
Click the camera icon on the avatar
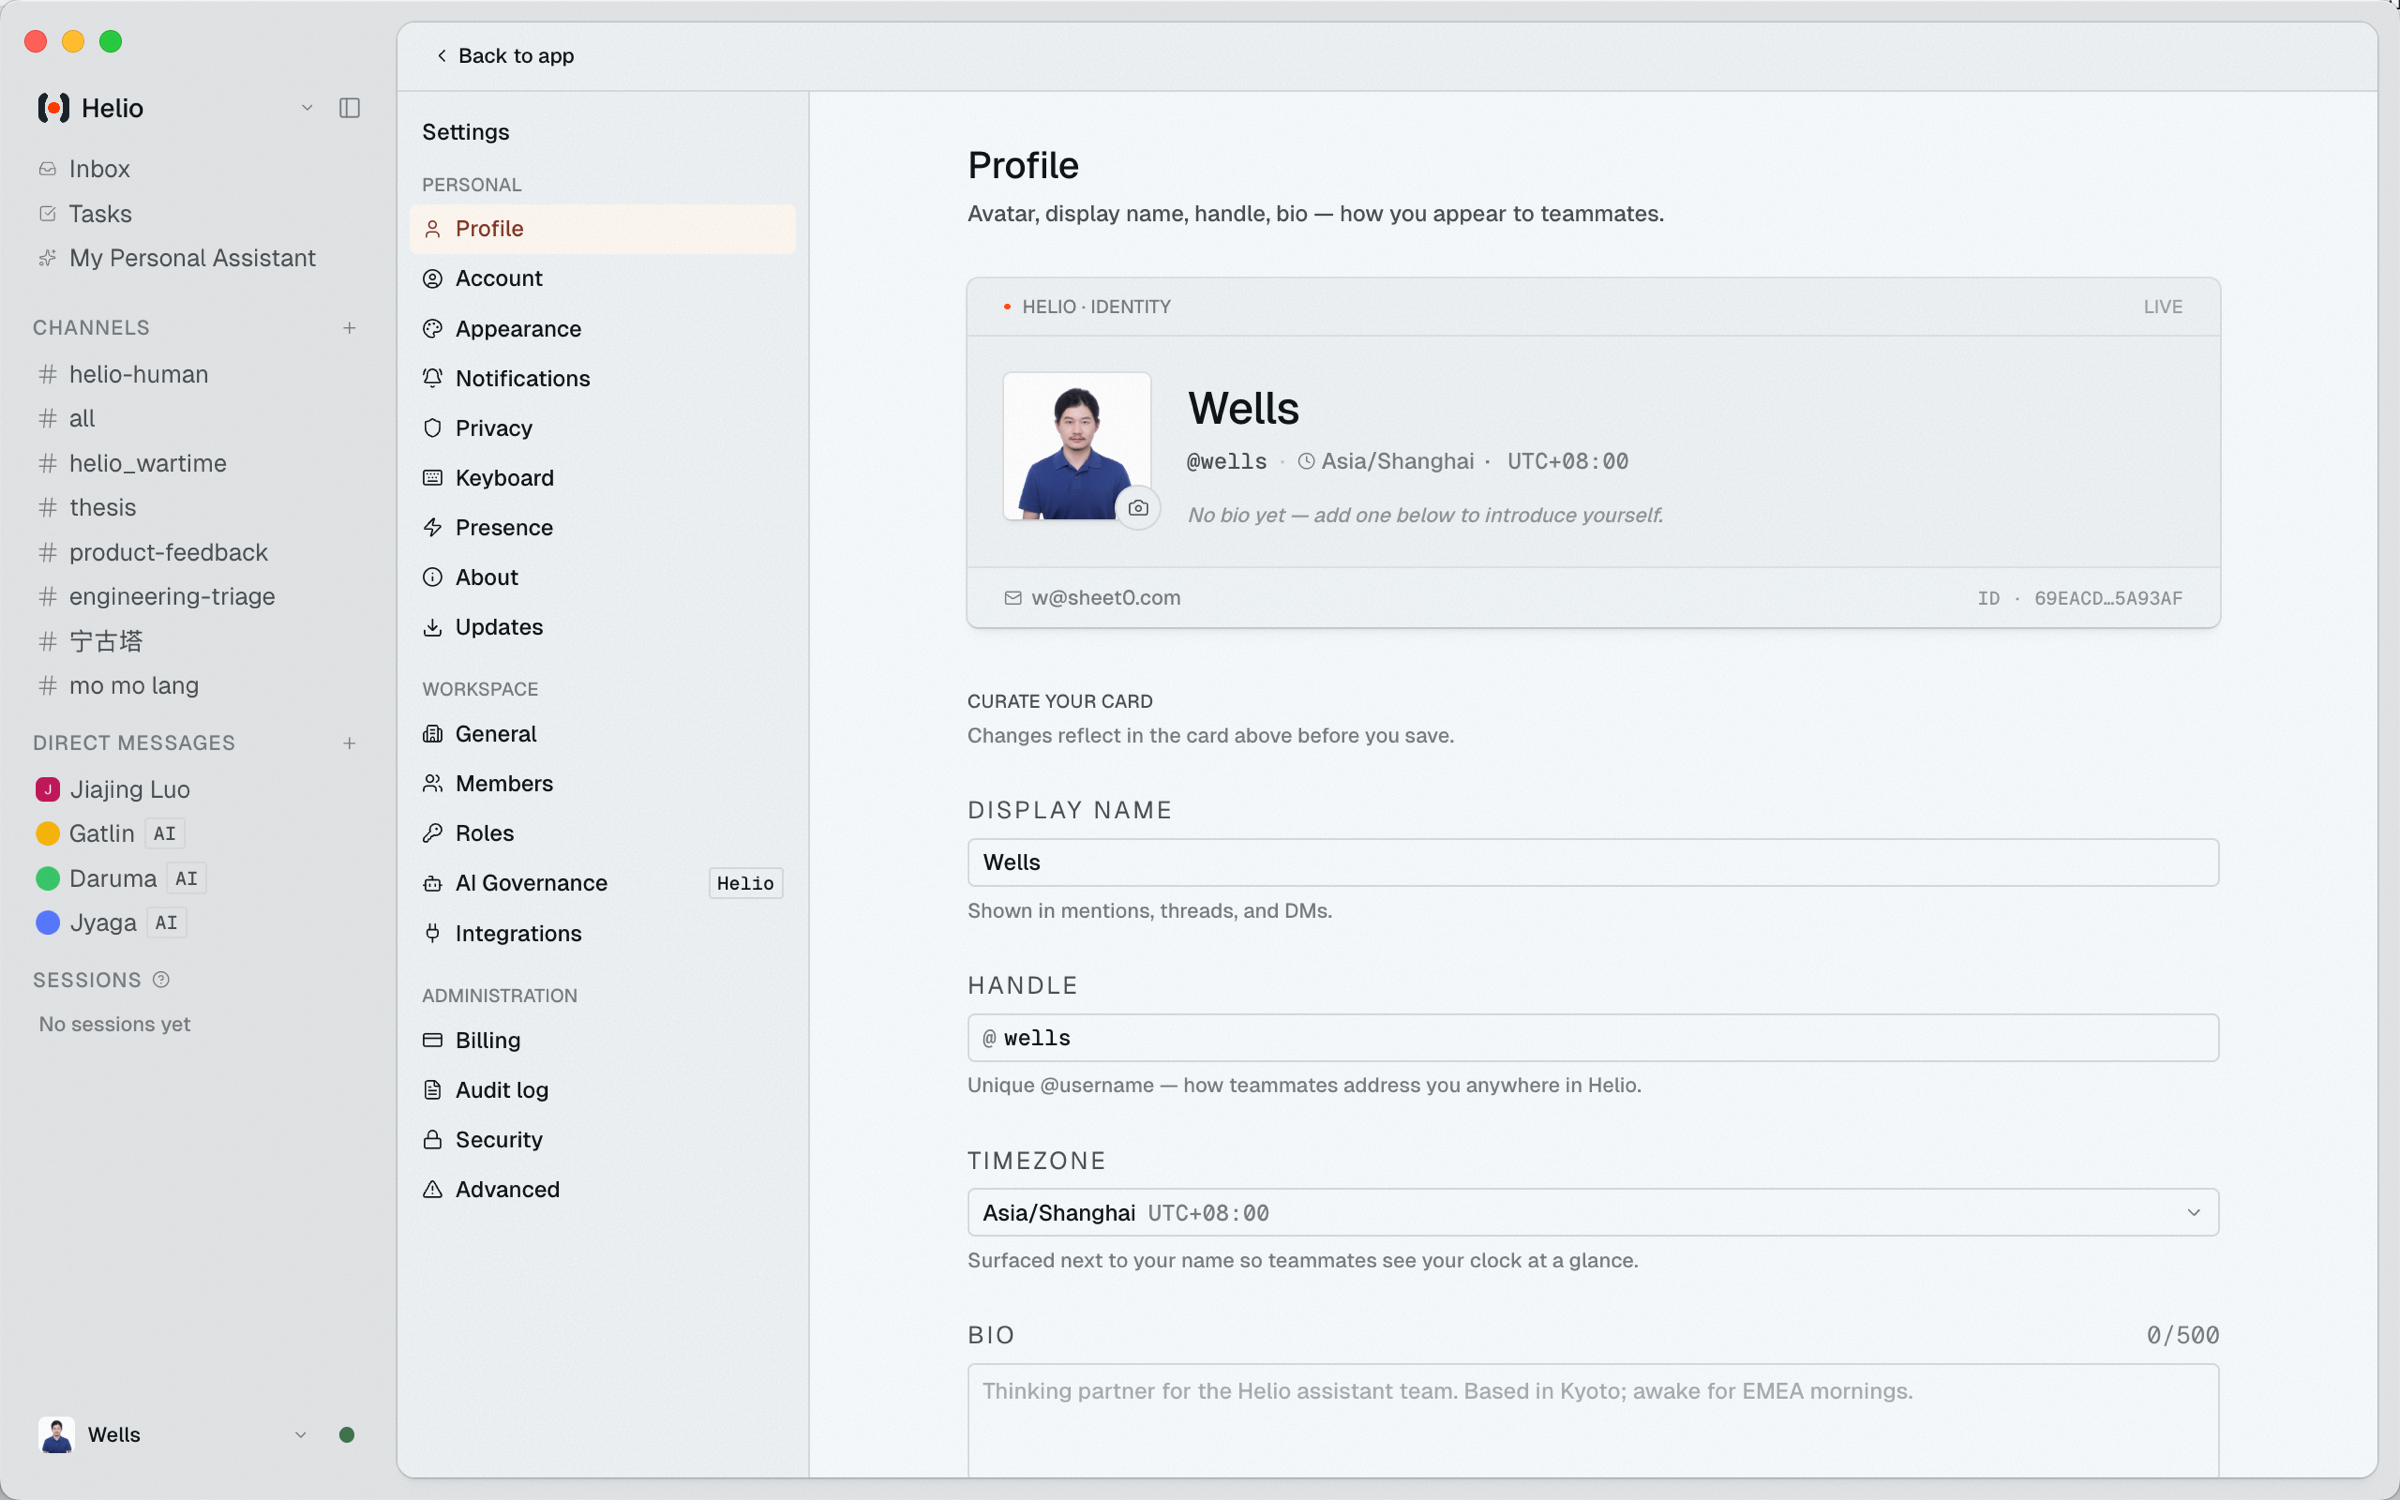[1138, 508]
